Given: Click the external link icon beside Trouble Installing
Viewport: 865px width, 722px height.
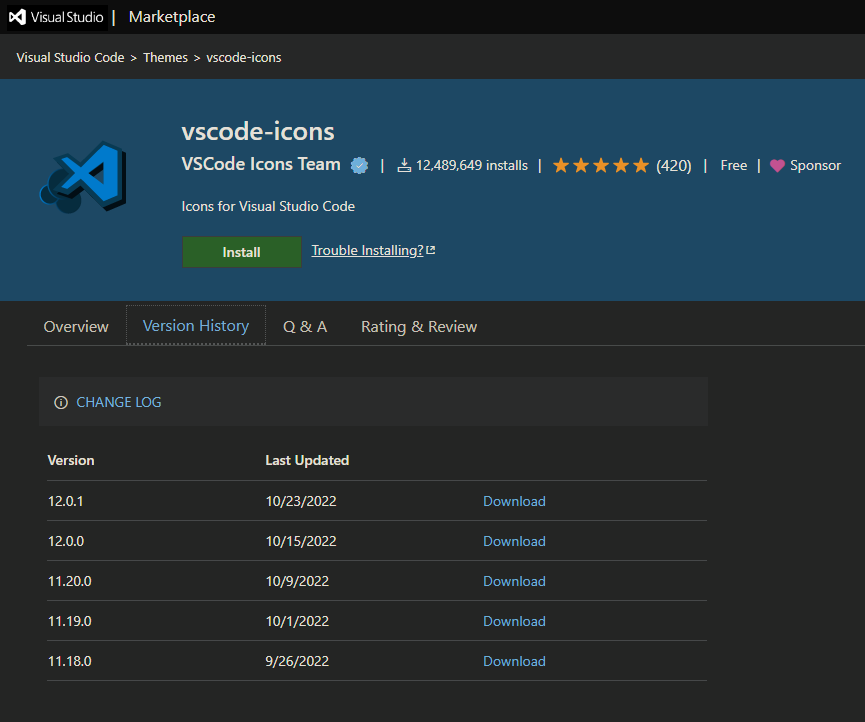Looking at the screenshot, I should 430,249.
